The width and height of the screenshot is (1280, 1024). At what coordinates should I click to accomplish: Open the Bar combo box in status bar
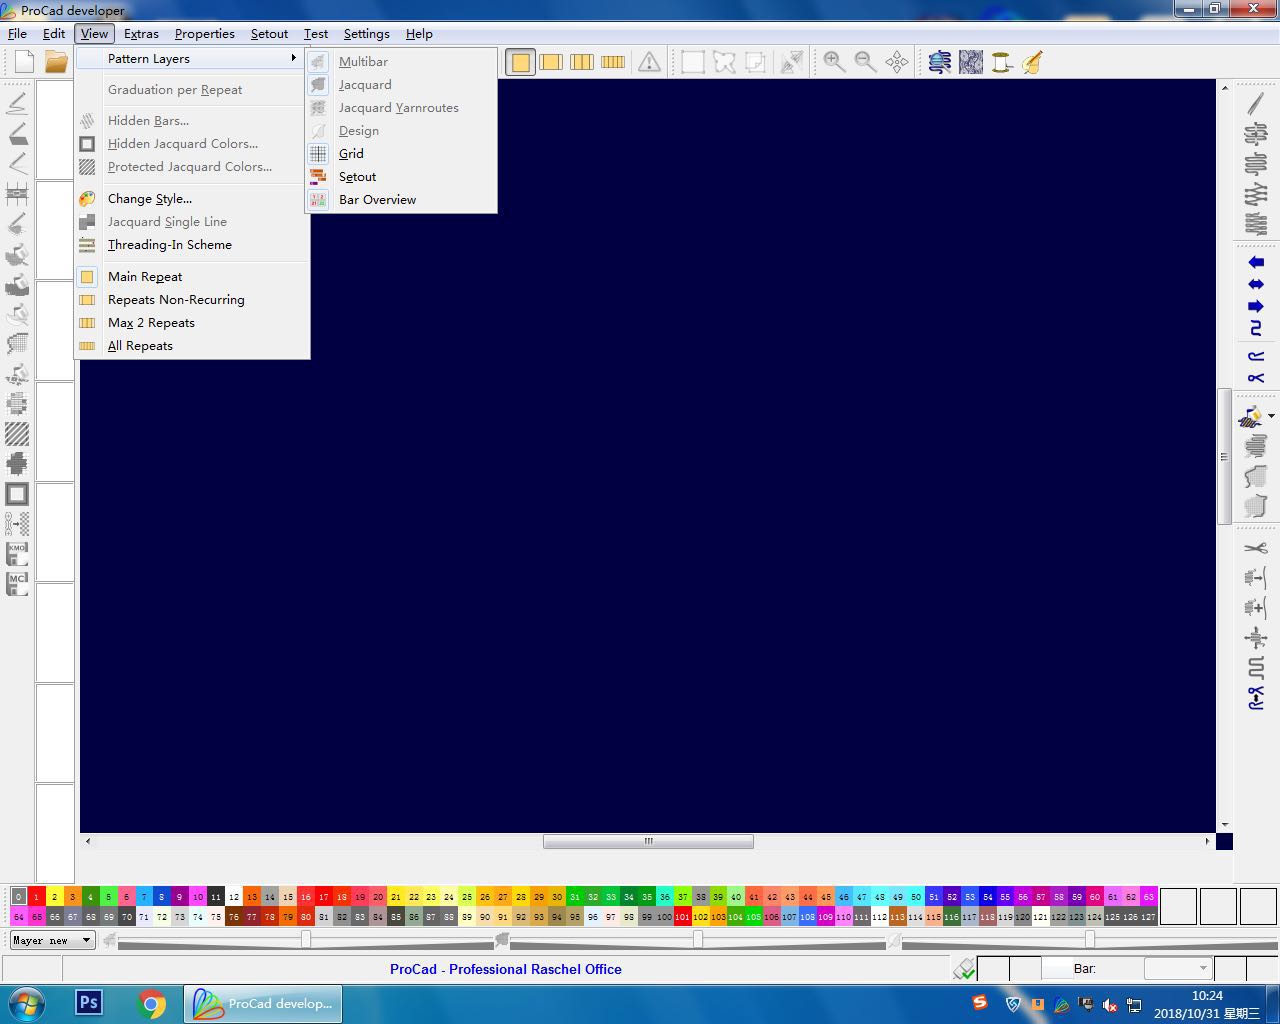click(1178, 968)
